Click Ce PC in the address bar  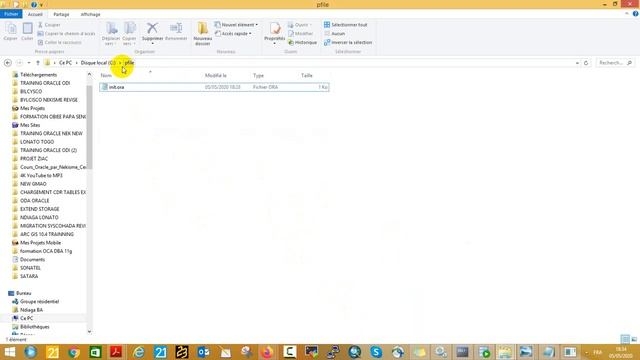[x=65, y=63]
